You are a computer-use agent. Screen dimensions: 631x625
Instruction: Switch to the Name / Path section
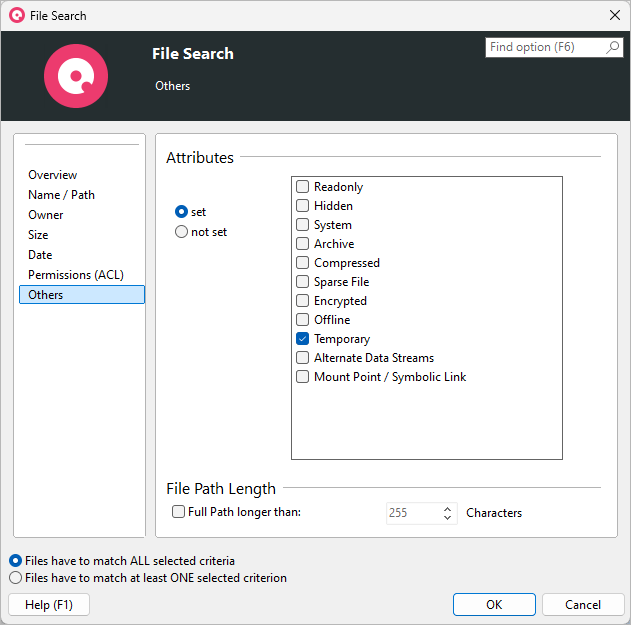point(61,195)
